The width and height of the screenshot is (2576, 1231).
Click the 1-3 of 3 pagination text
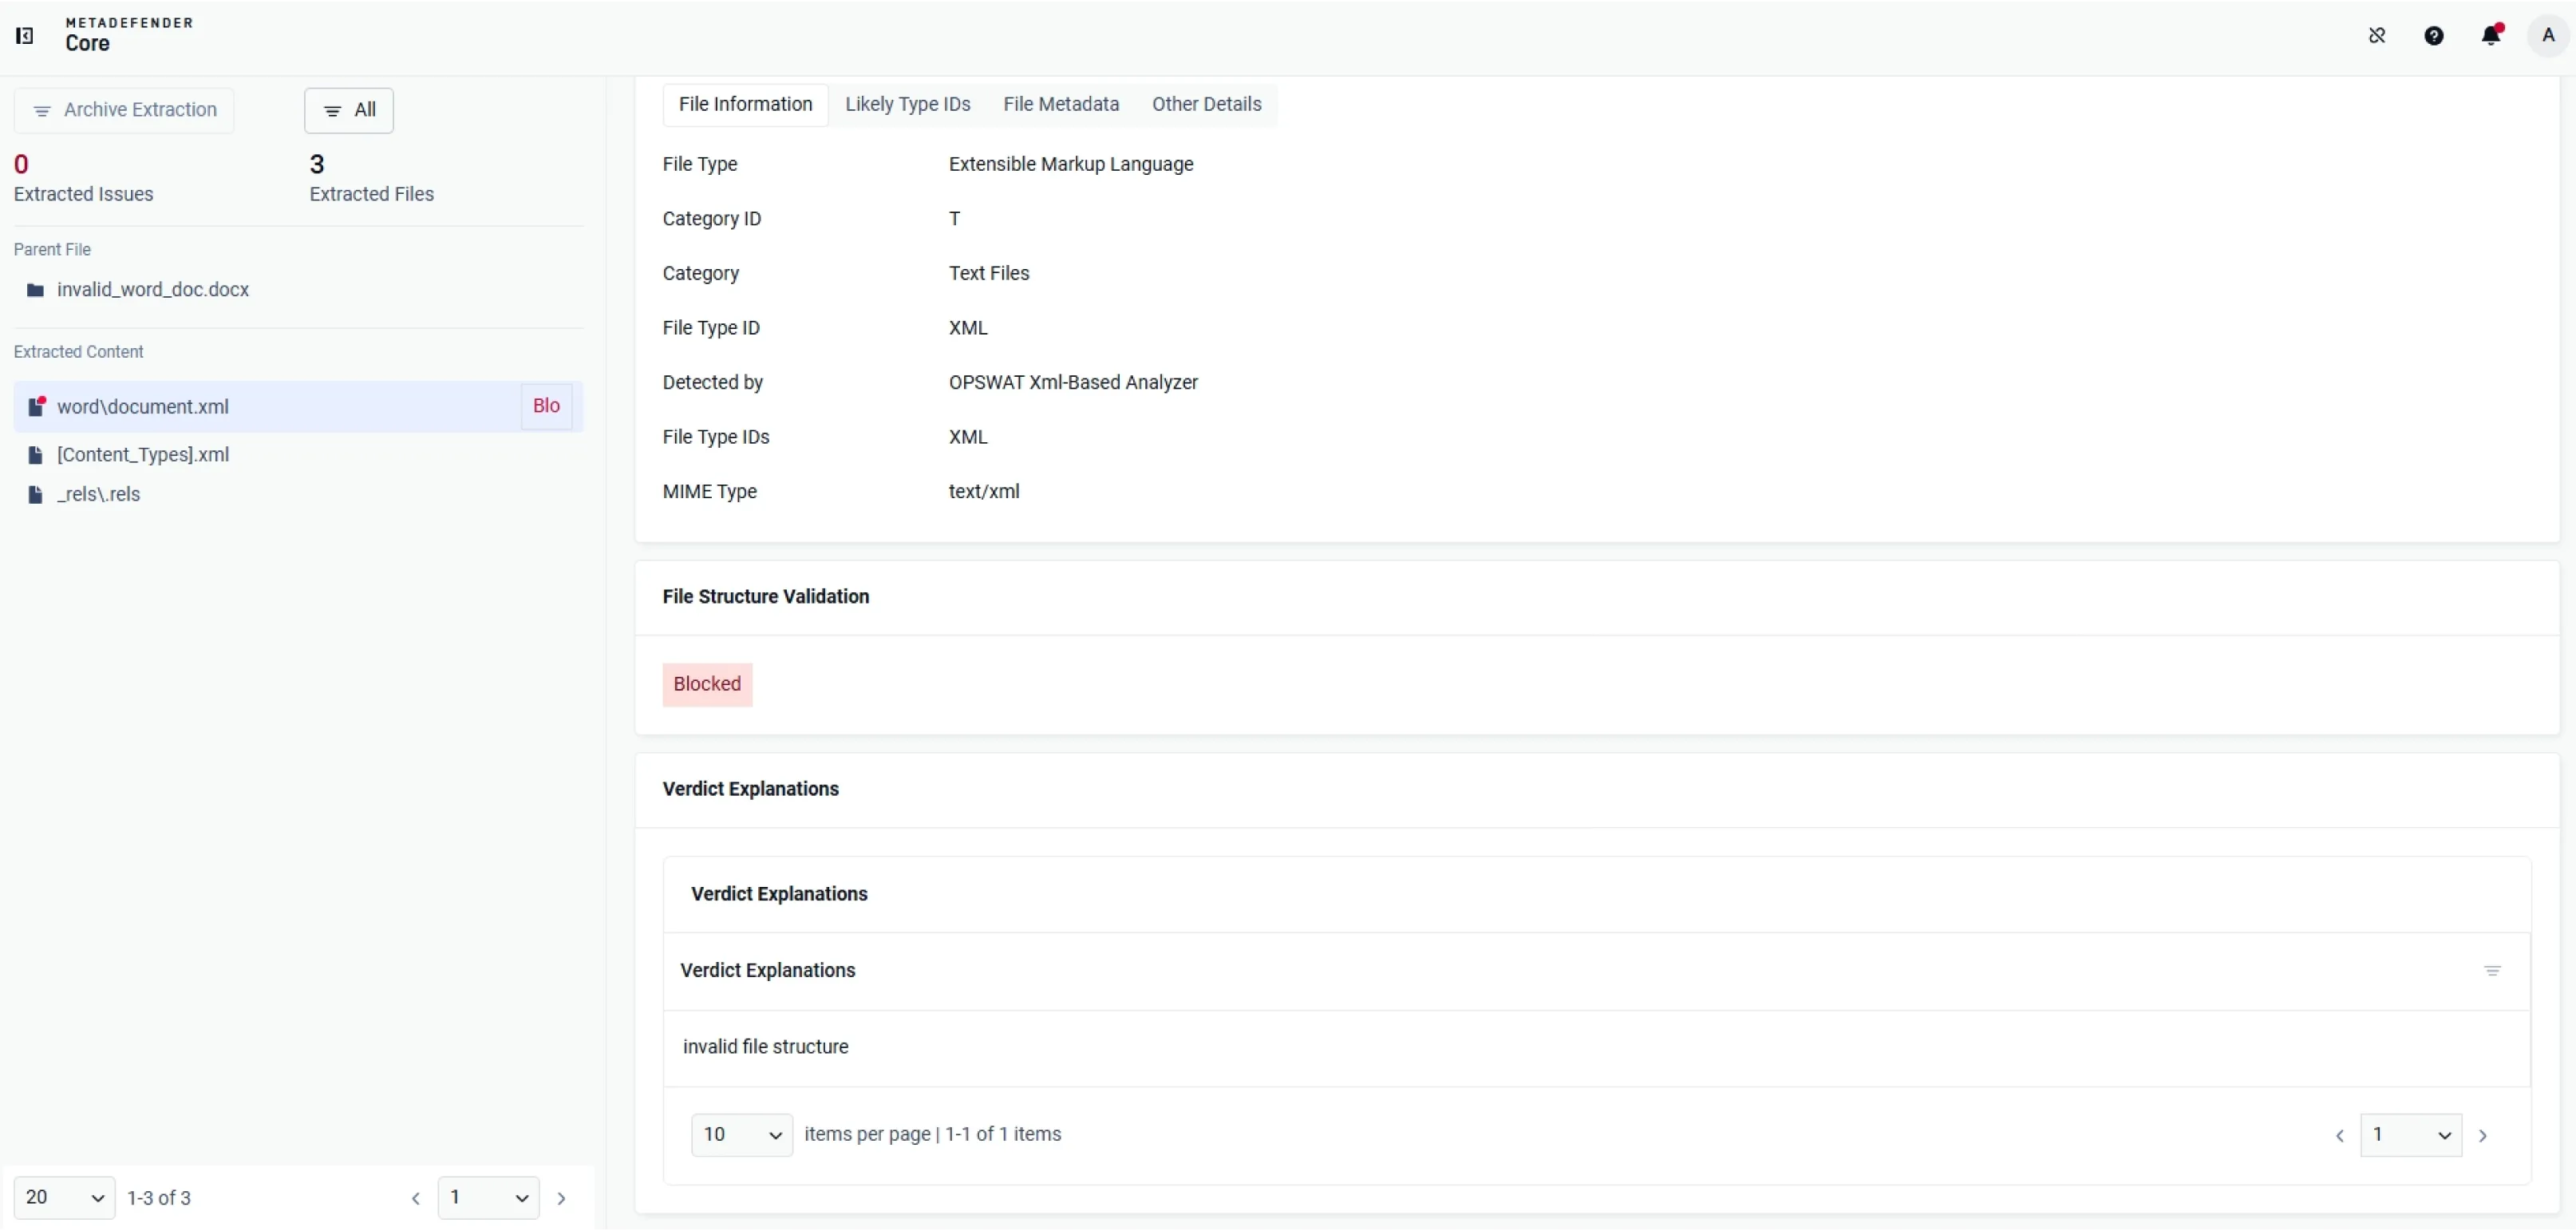(159, 1199)
